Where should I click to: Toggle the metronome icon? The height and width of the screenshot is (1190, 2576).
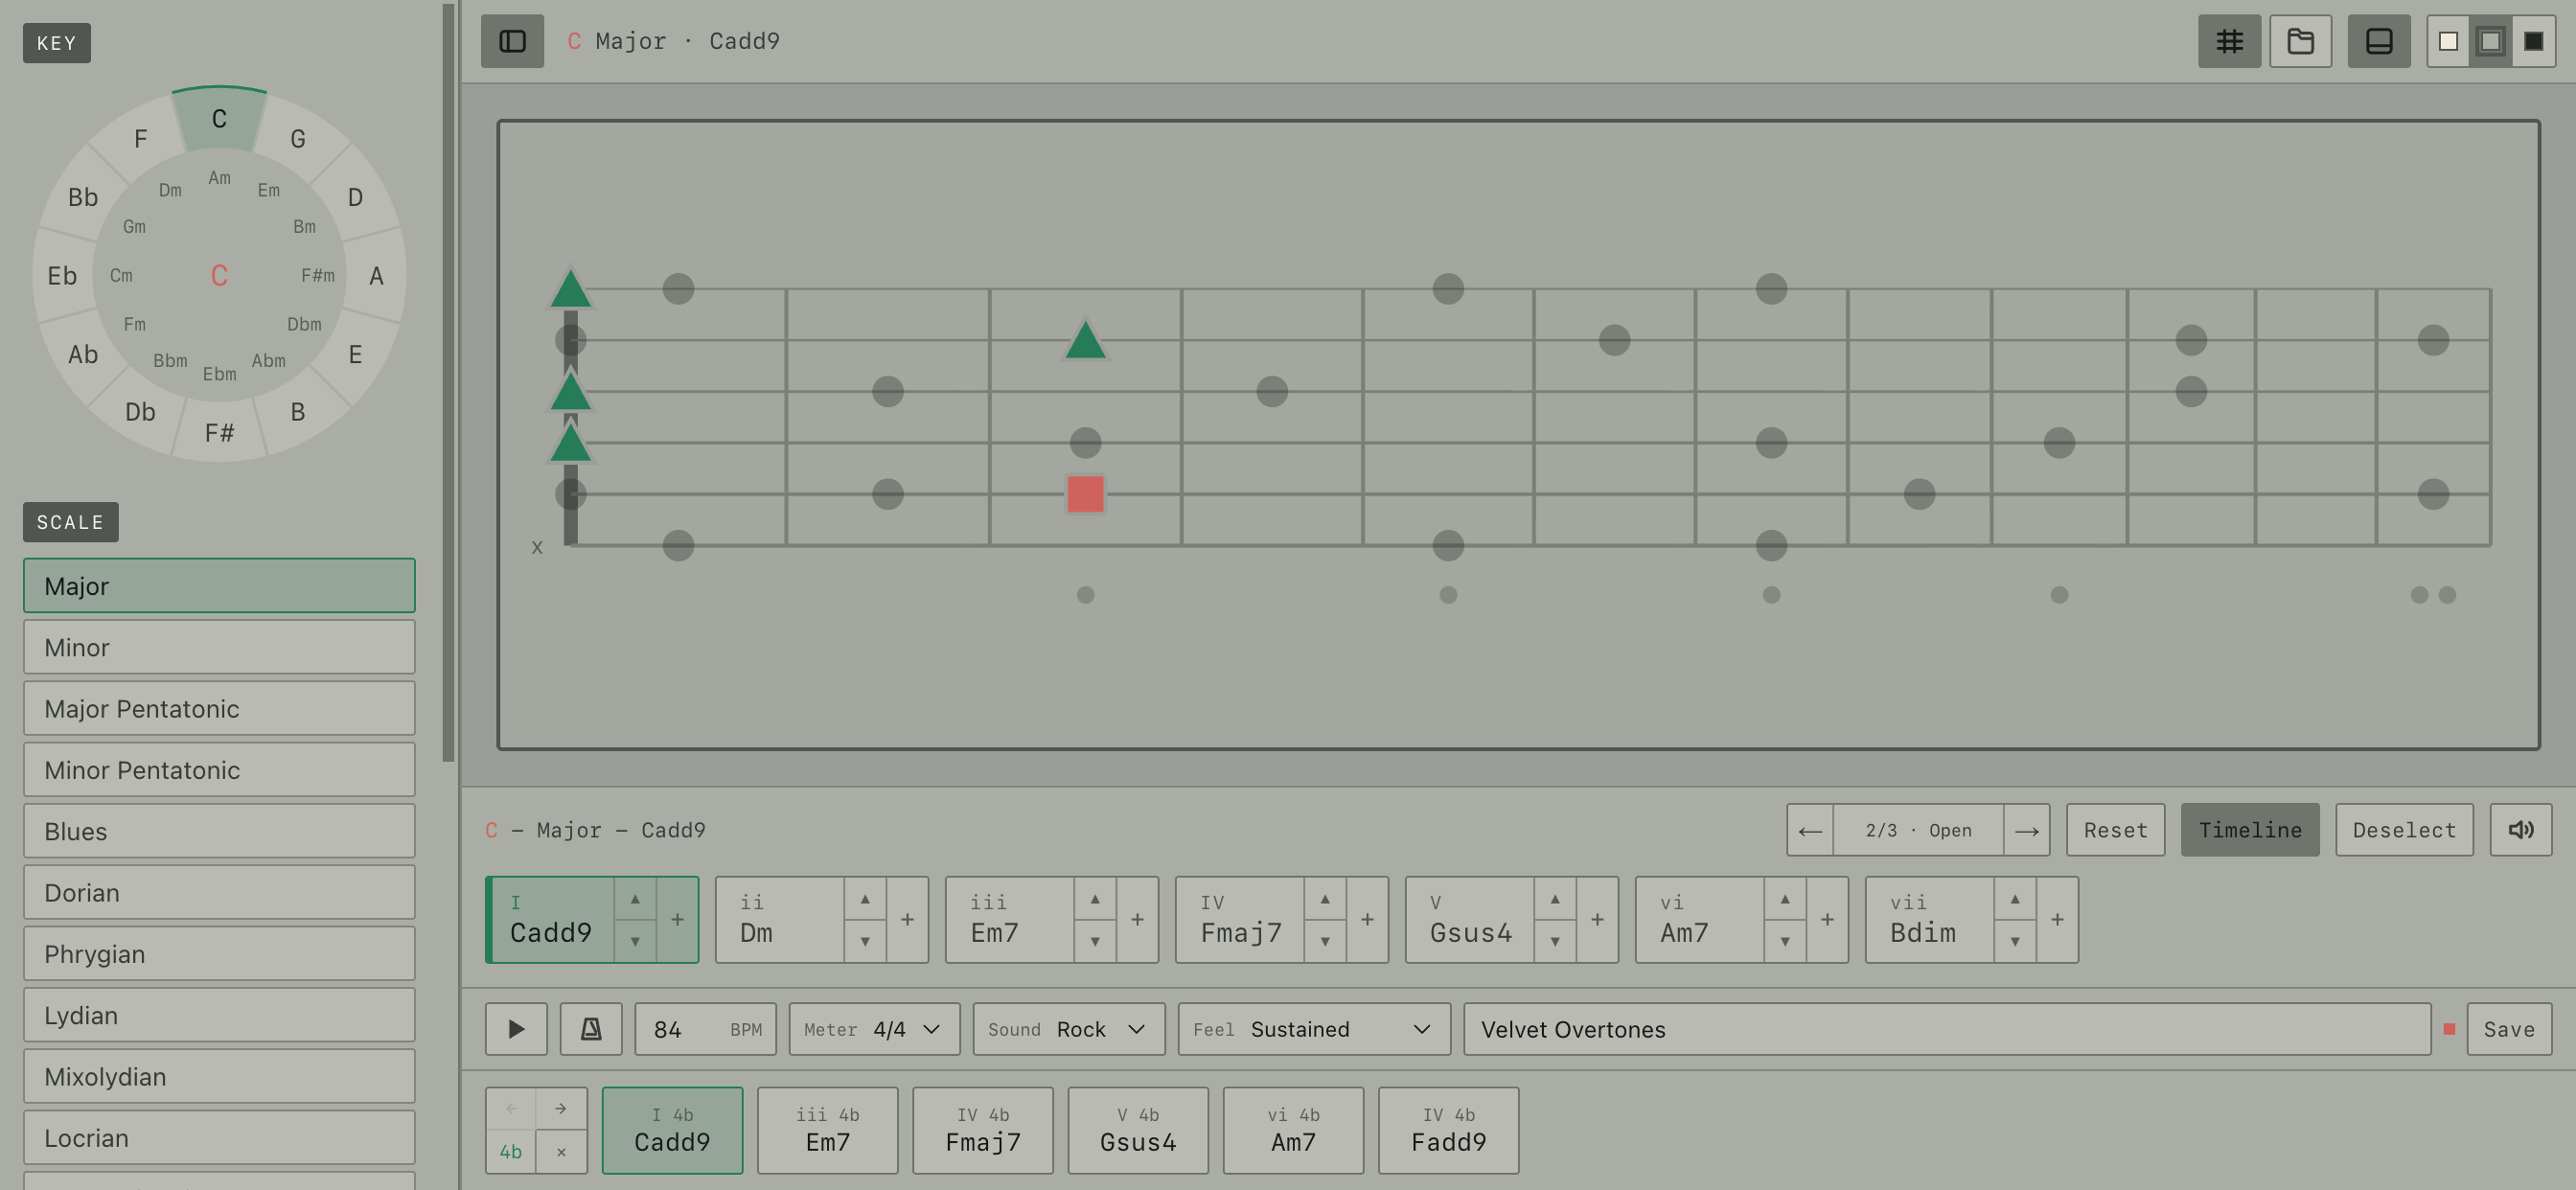(x=591, y=1029)
